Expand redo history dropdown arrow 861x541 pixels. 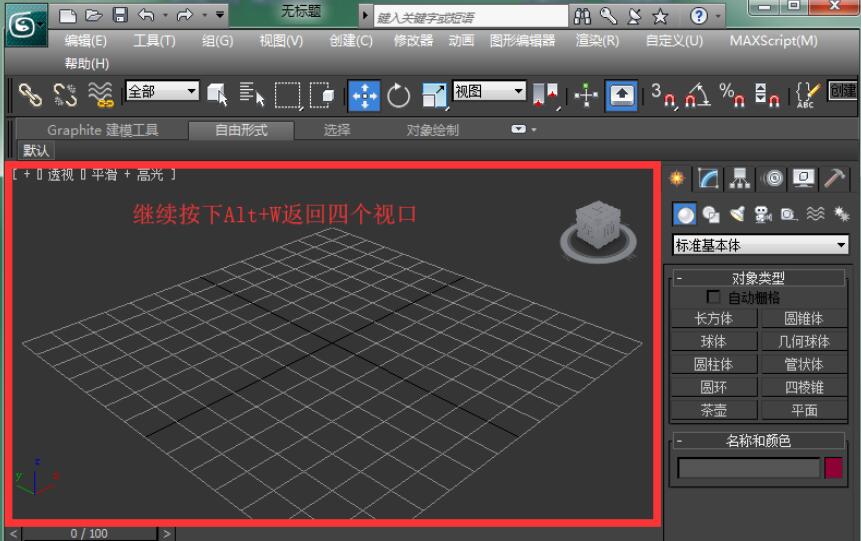204,15
